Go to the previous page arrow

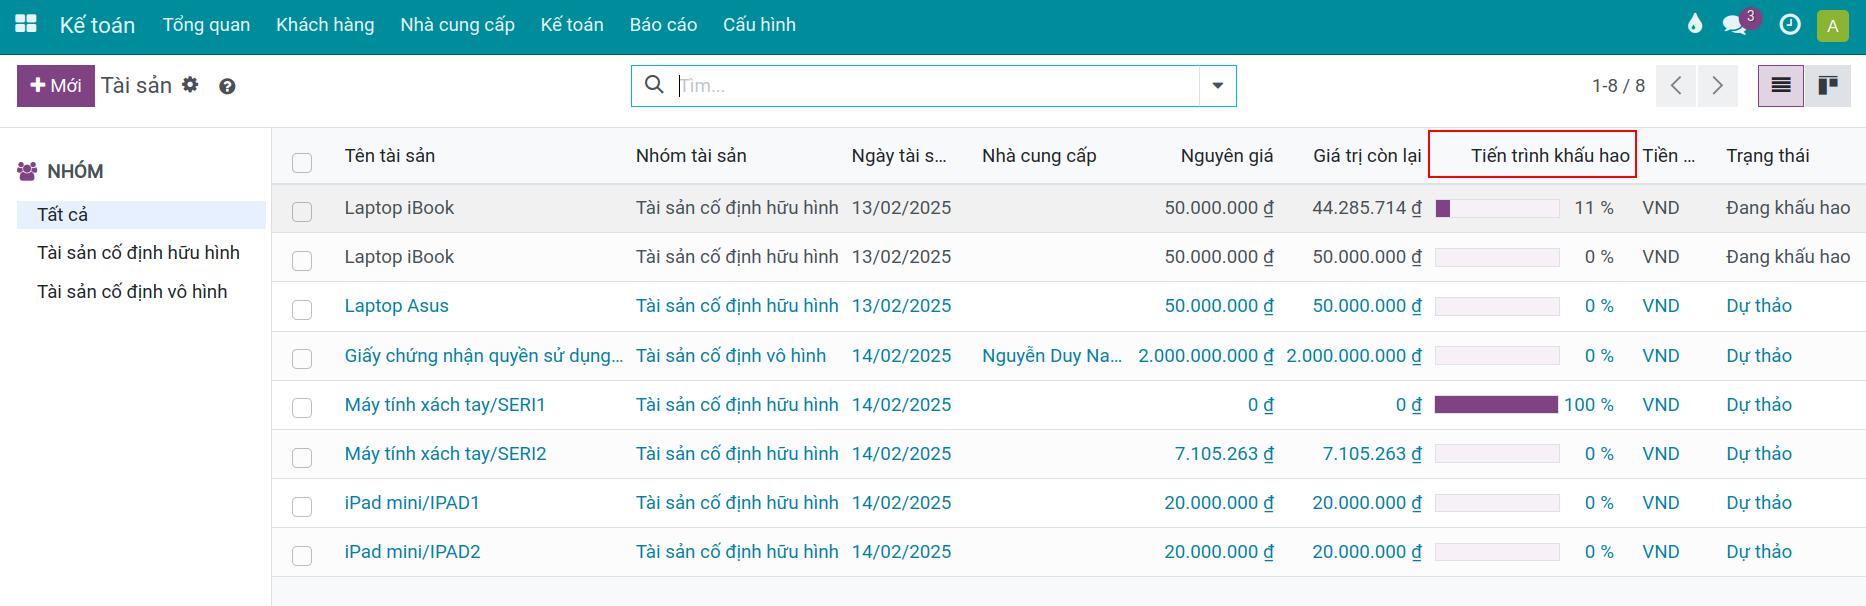[x=1676, y=86]
